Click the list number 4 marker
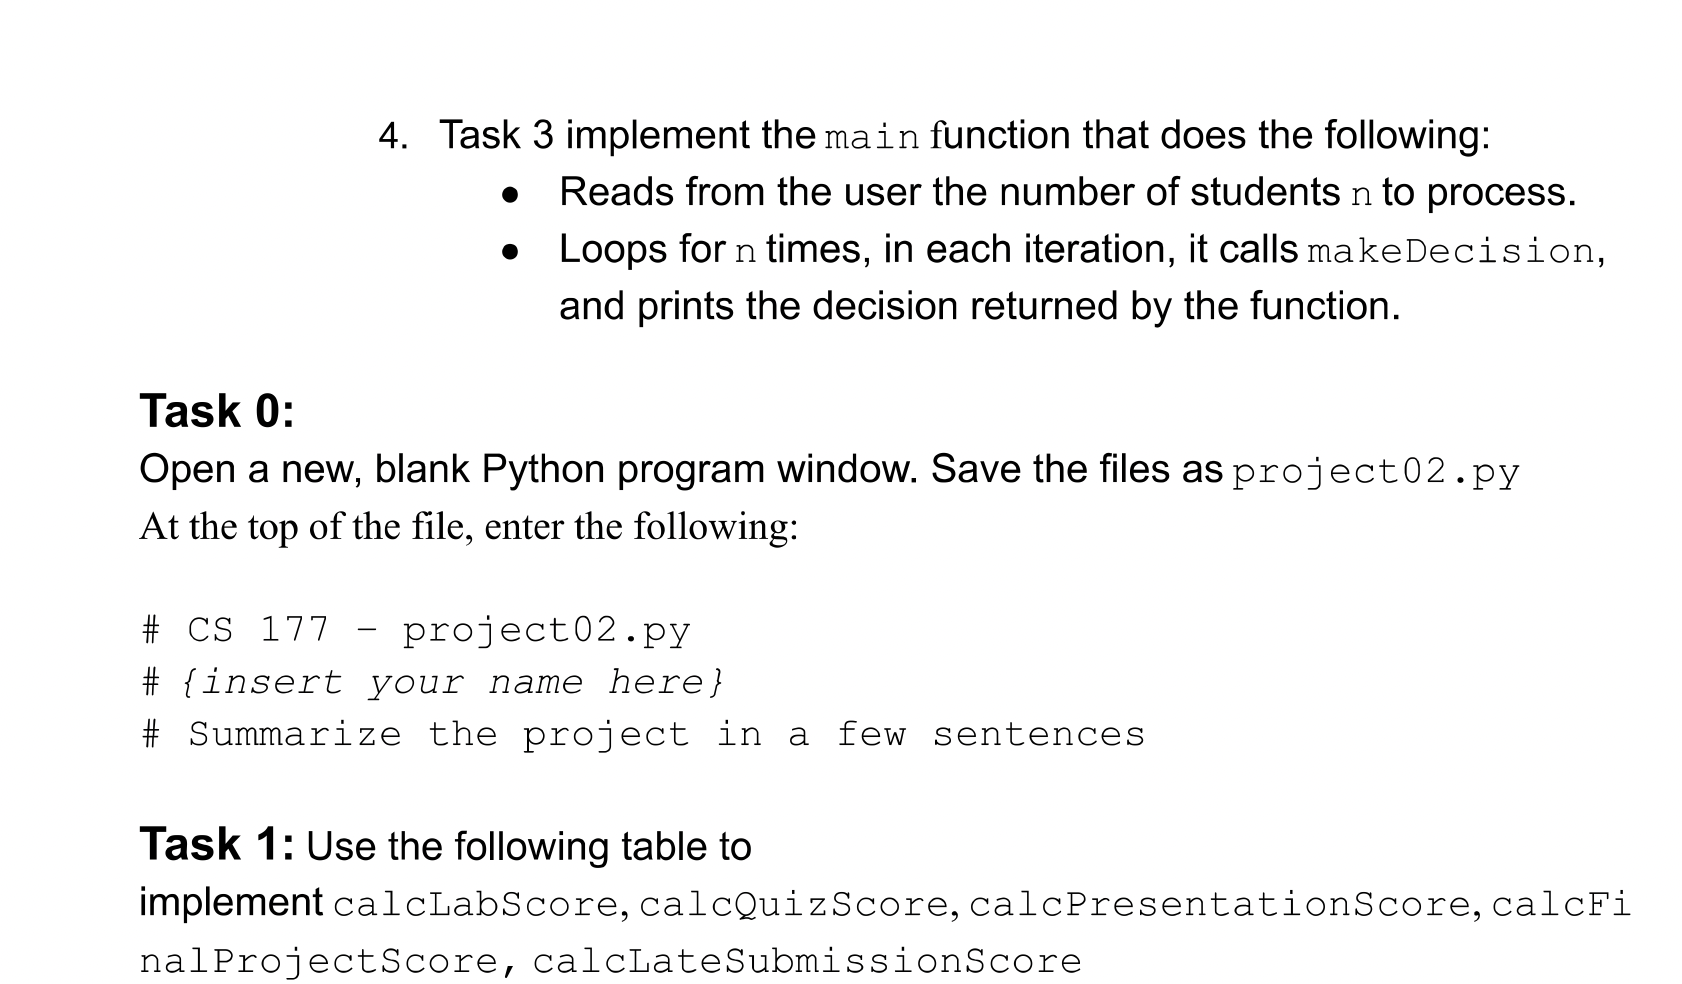Viewport: 1682px width, 984px height. point(393,137)
